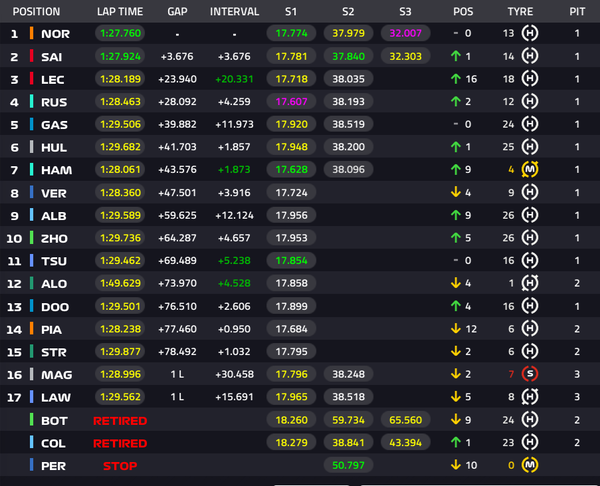Click the used hard tyre icon for LAW
The height and width of the screenshot is (486, 600).
pos(530,396)
